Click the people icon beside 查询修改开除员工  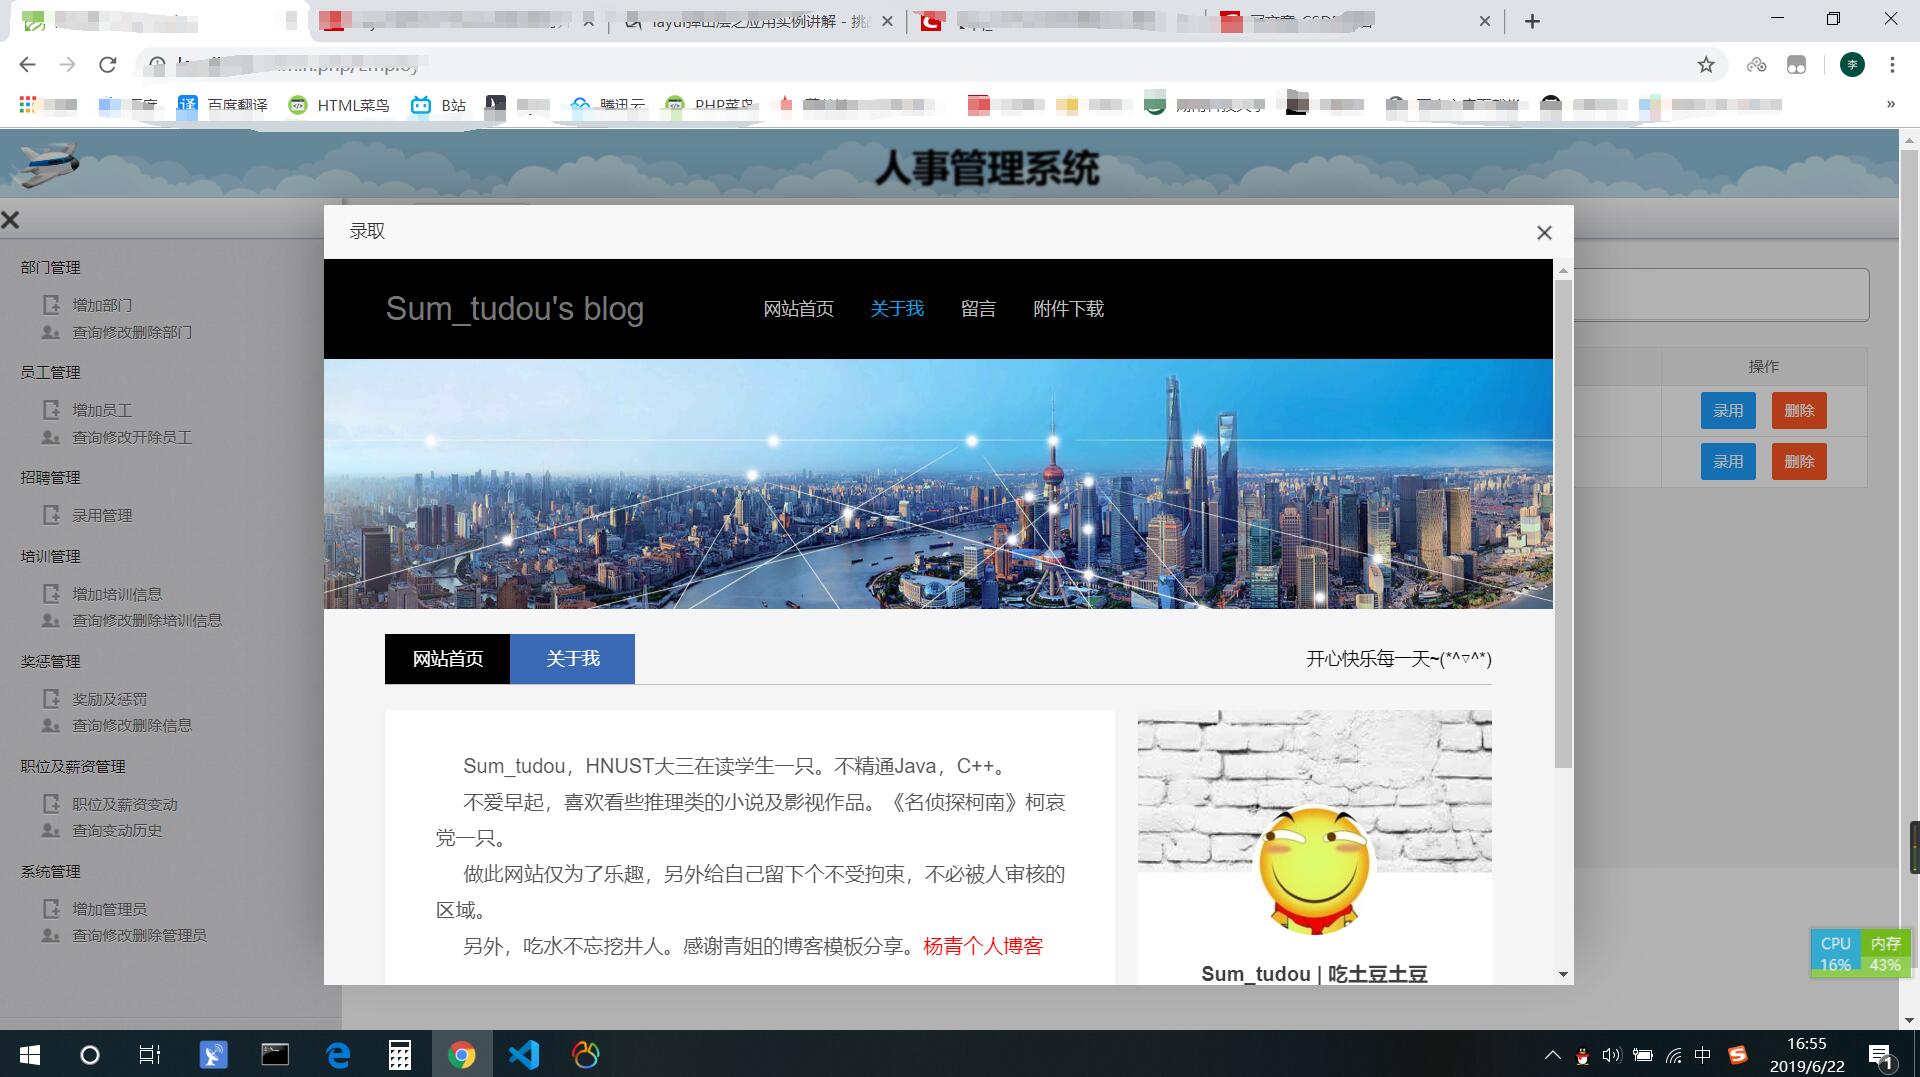coord(50,437)
